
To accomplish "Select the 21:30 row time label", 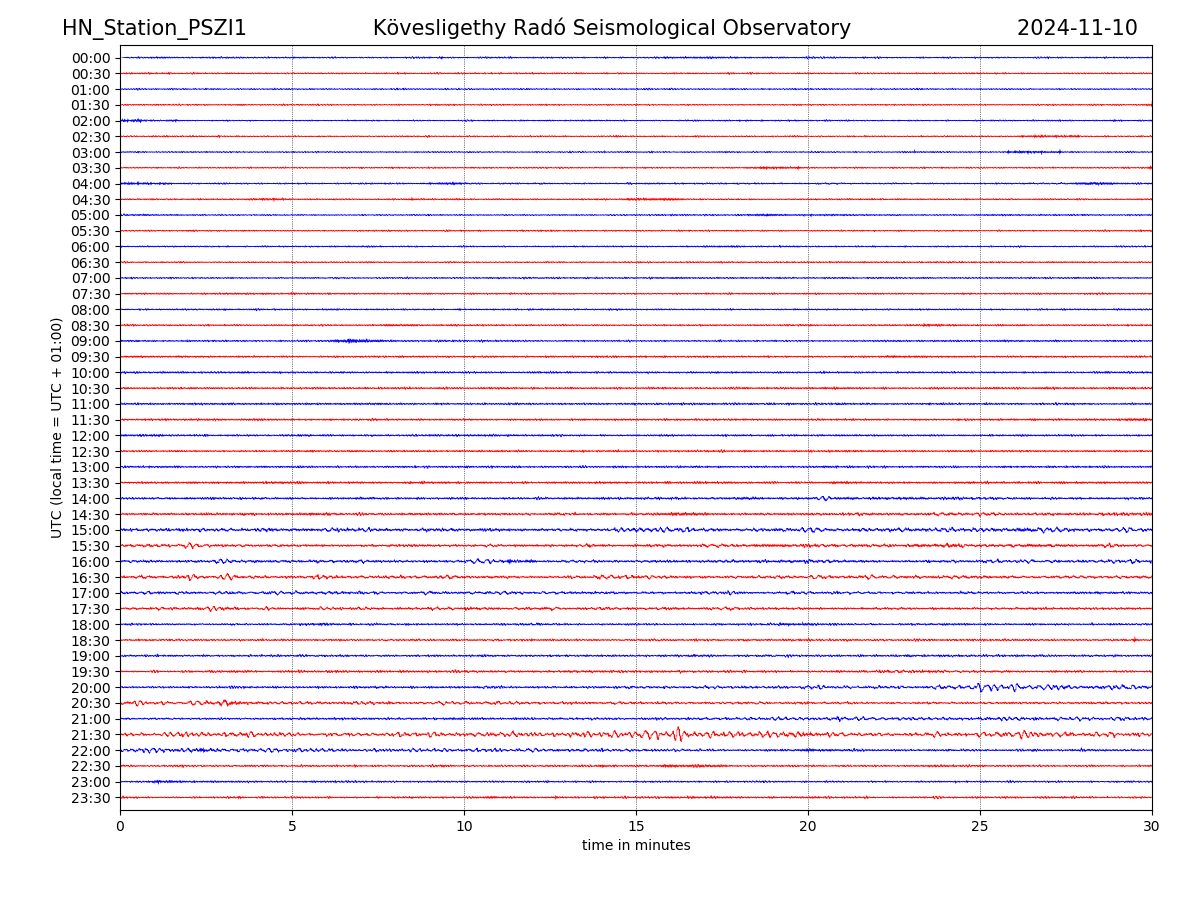I will [x=91, y=735].
